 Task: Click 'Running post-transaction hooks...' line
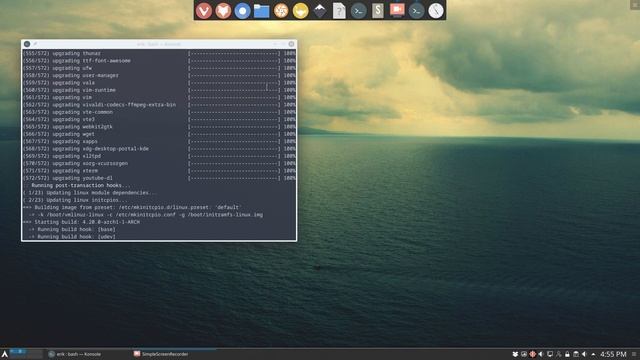click(80, 185)
